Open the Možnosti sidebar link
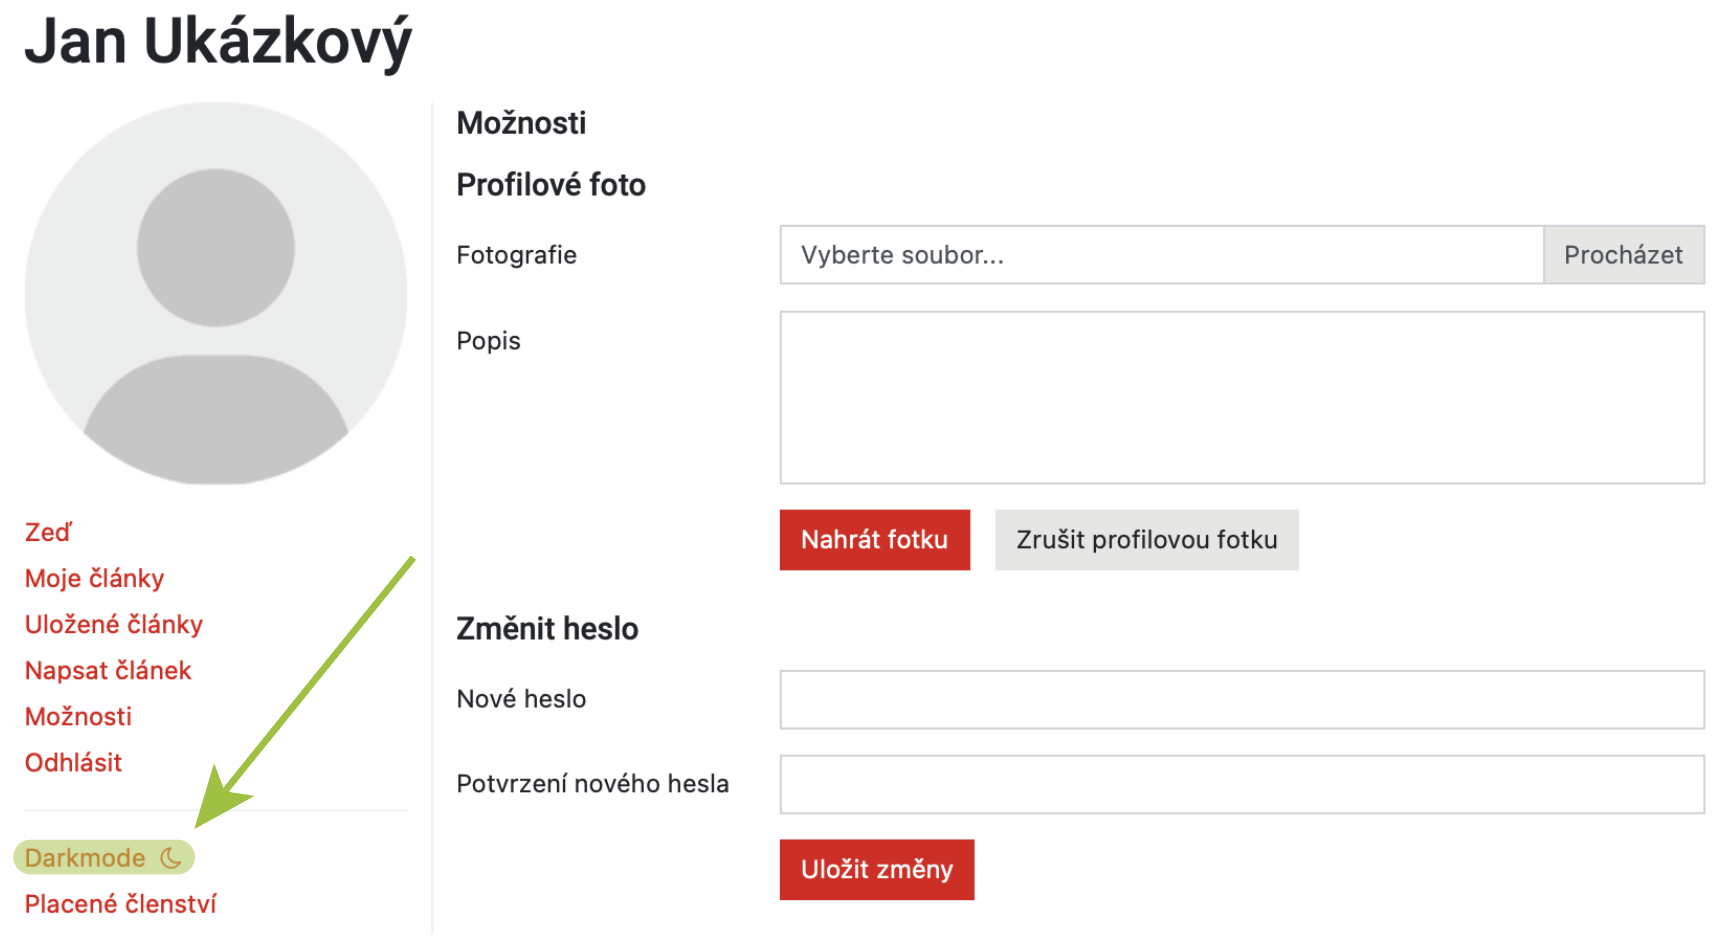 pyautogui.click(x=78, y=716)
